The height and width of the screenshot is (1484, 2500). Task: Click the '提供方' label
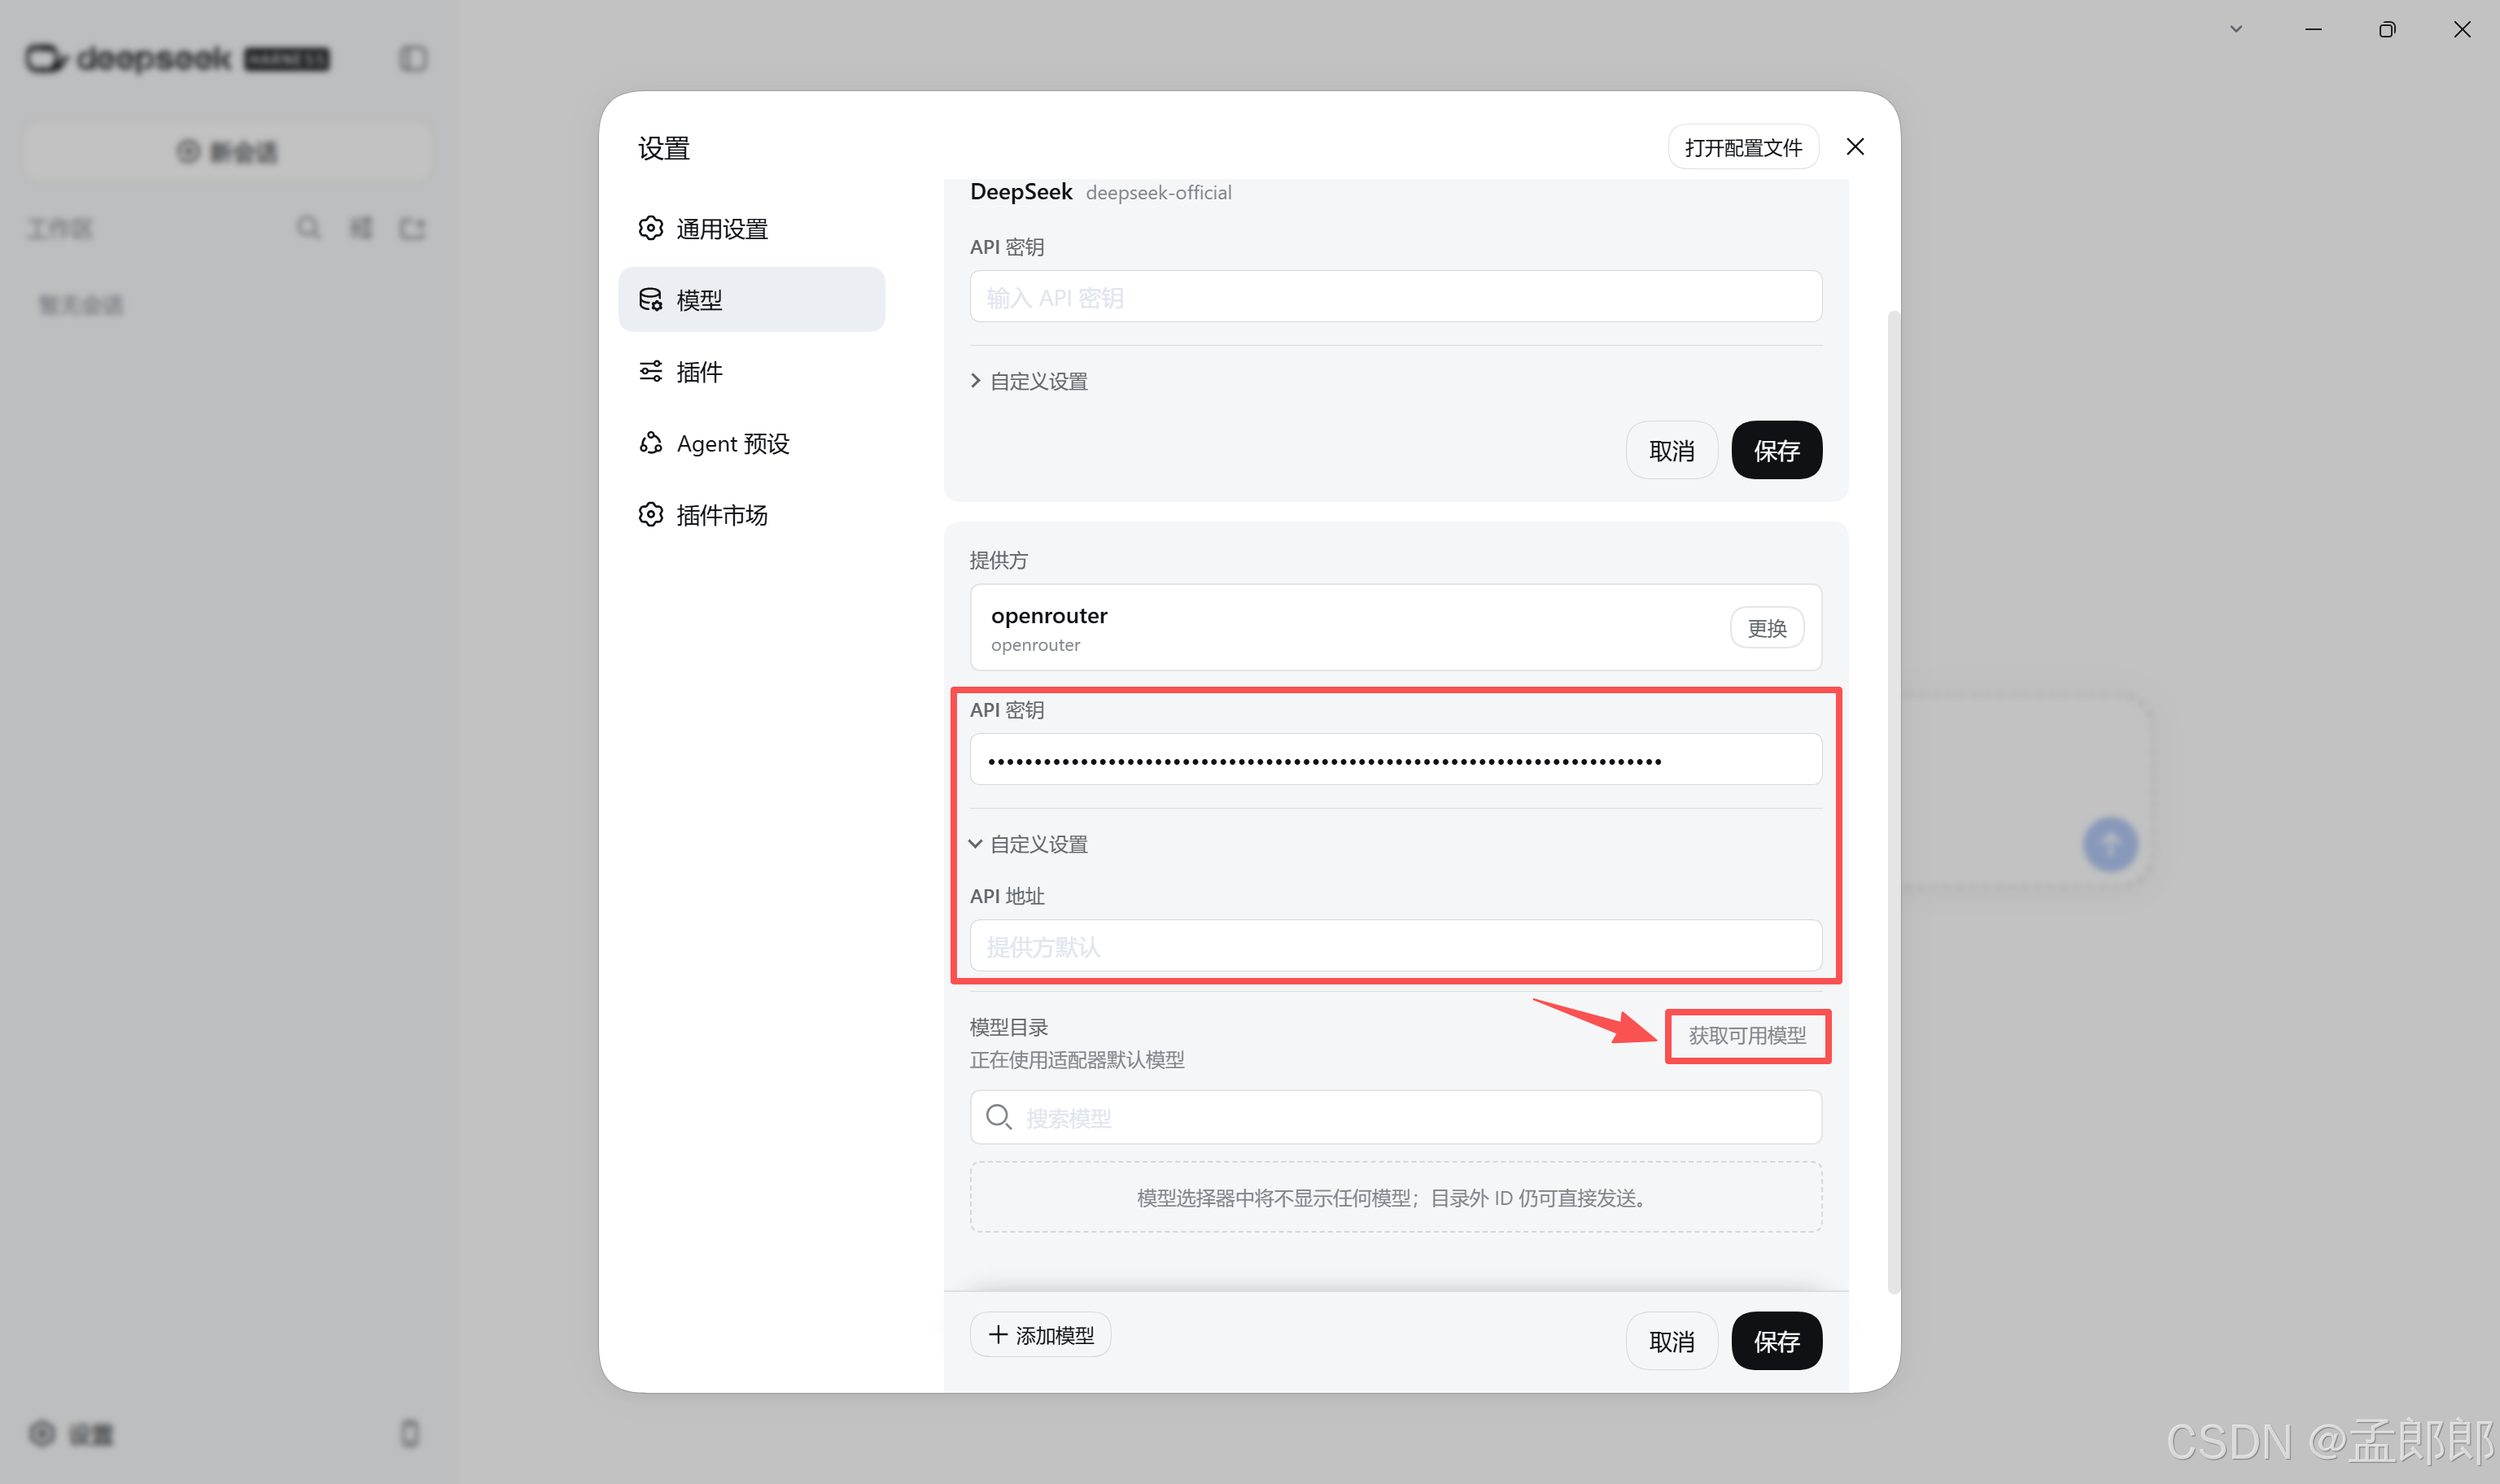[998, 560]
